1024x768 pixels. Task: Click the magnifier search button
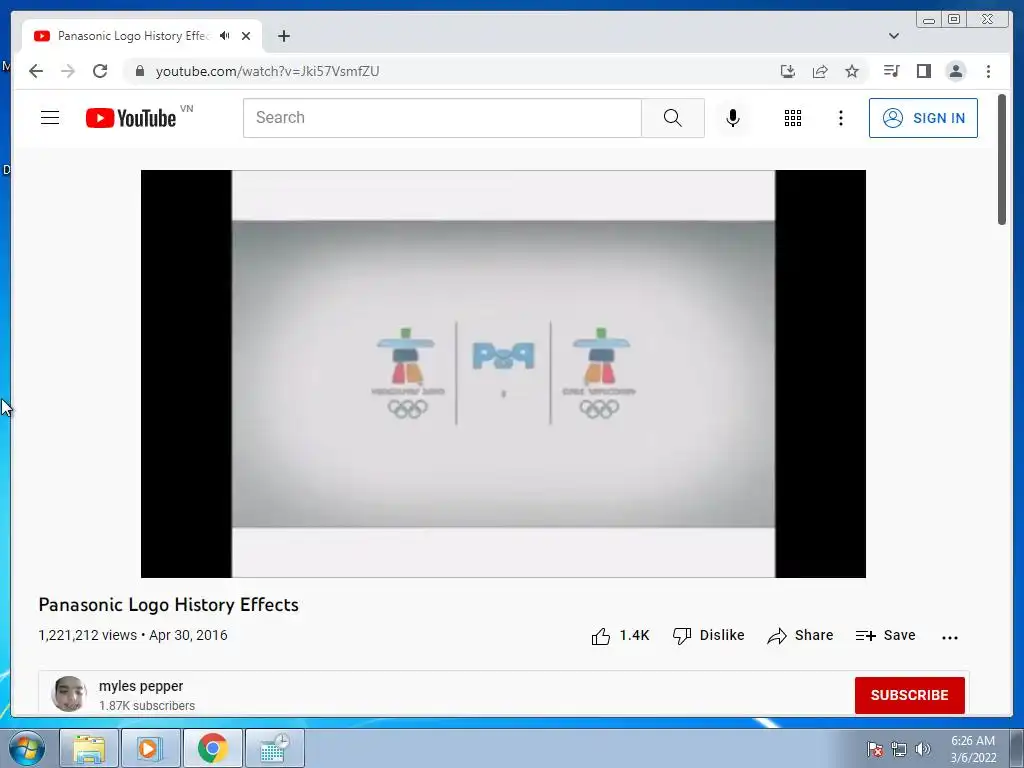673,118
